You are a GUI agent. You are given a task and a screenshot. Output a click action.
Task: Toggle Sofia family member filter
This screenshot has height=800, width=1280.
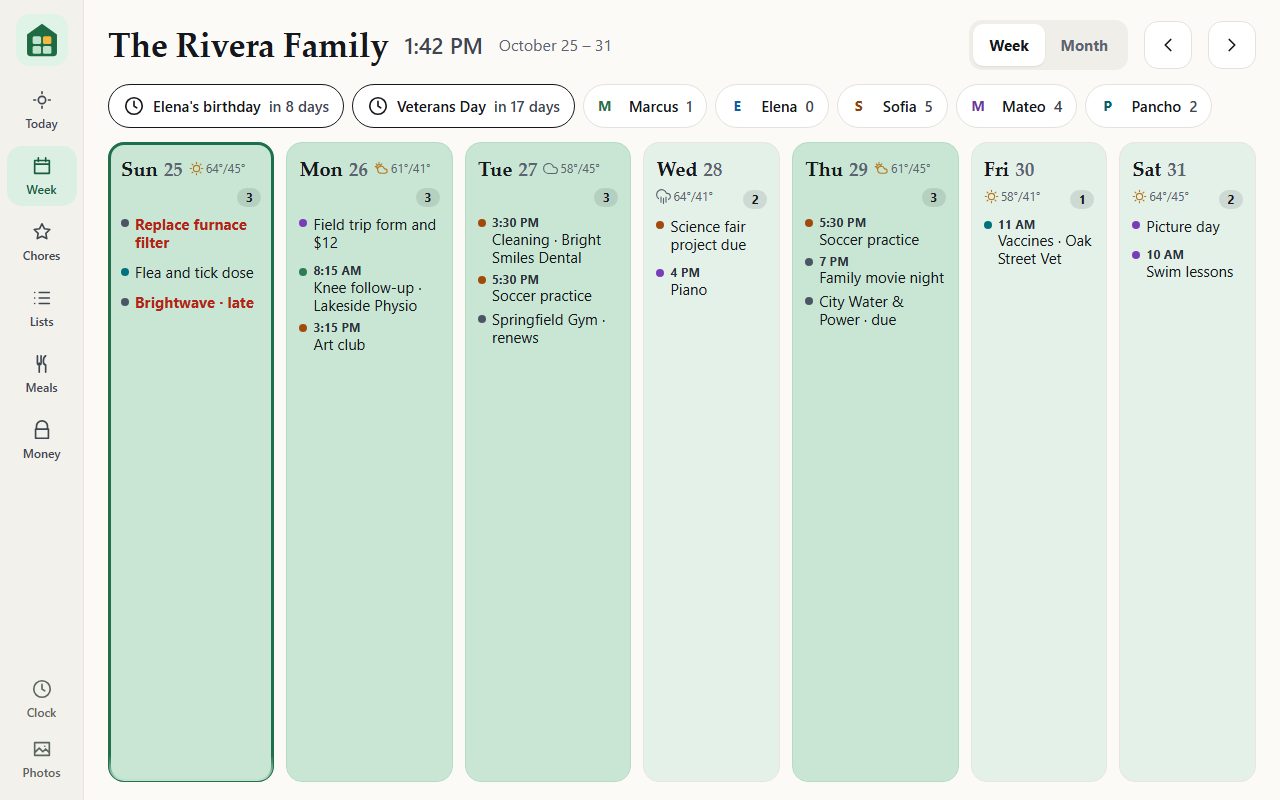click(x=892, y=106)
